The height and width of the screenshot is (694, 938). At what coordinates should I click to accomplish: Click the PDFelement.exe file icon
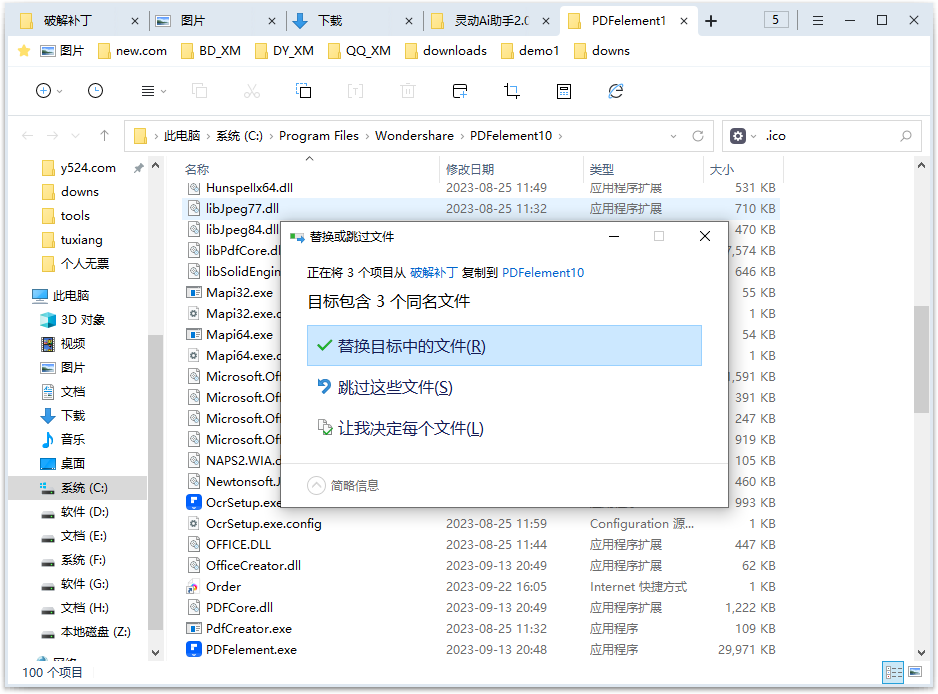tap(194, 650)
